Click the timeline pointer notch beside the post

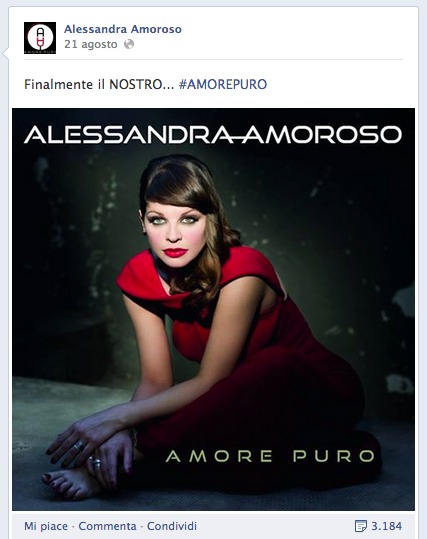(x=5, y=54)
